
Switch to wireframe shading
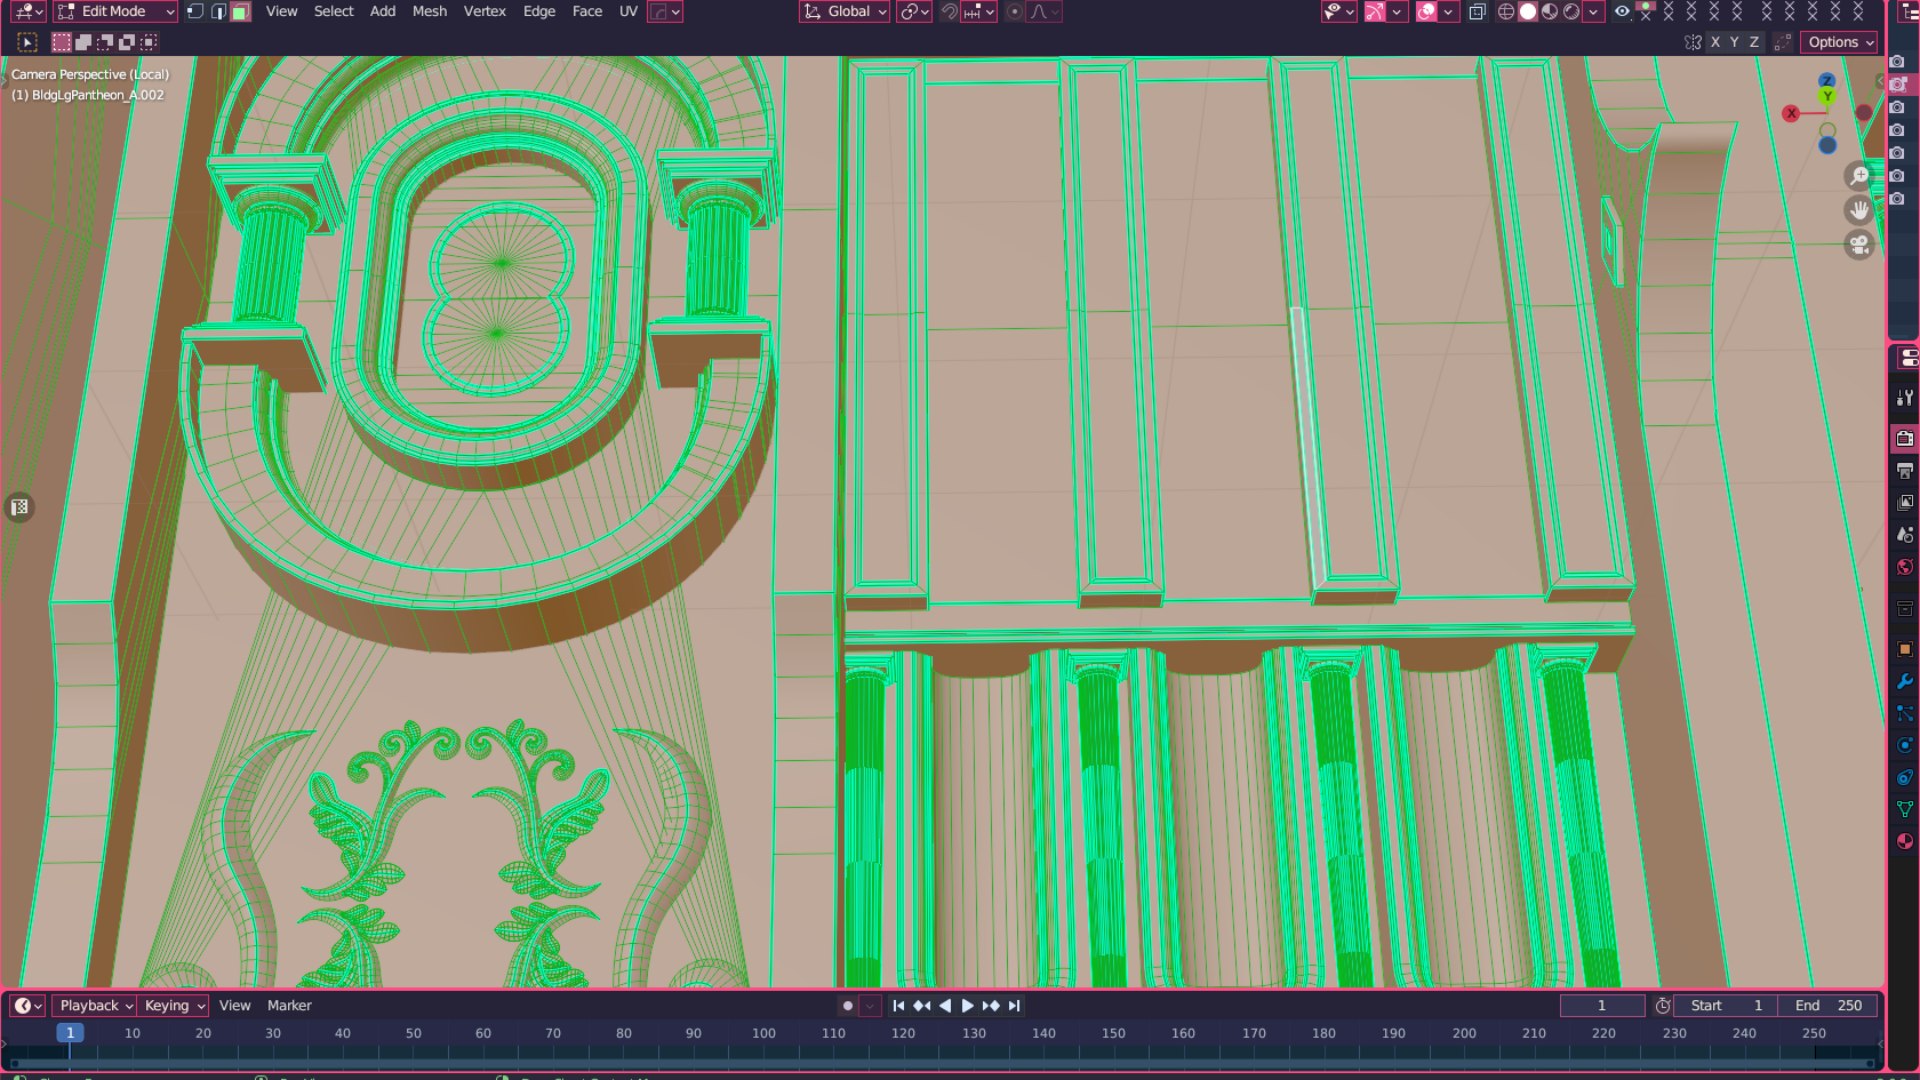pyautogui.click(x=1505, y=12)
